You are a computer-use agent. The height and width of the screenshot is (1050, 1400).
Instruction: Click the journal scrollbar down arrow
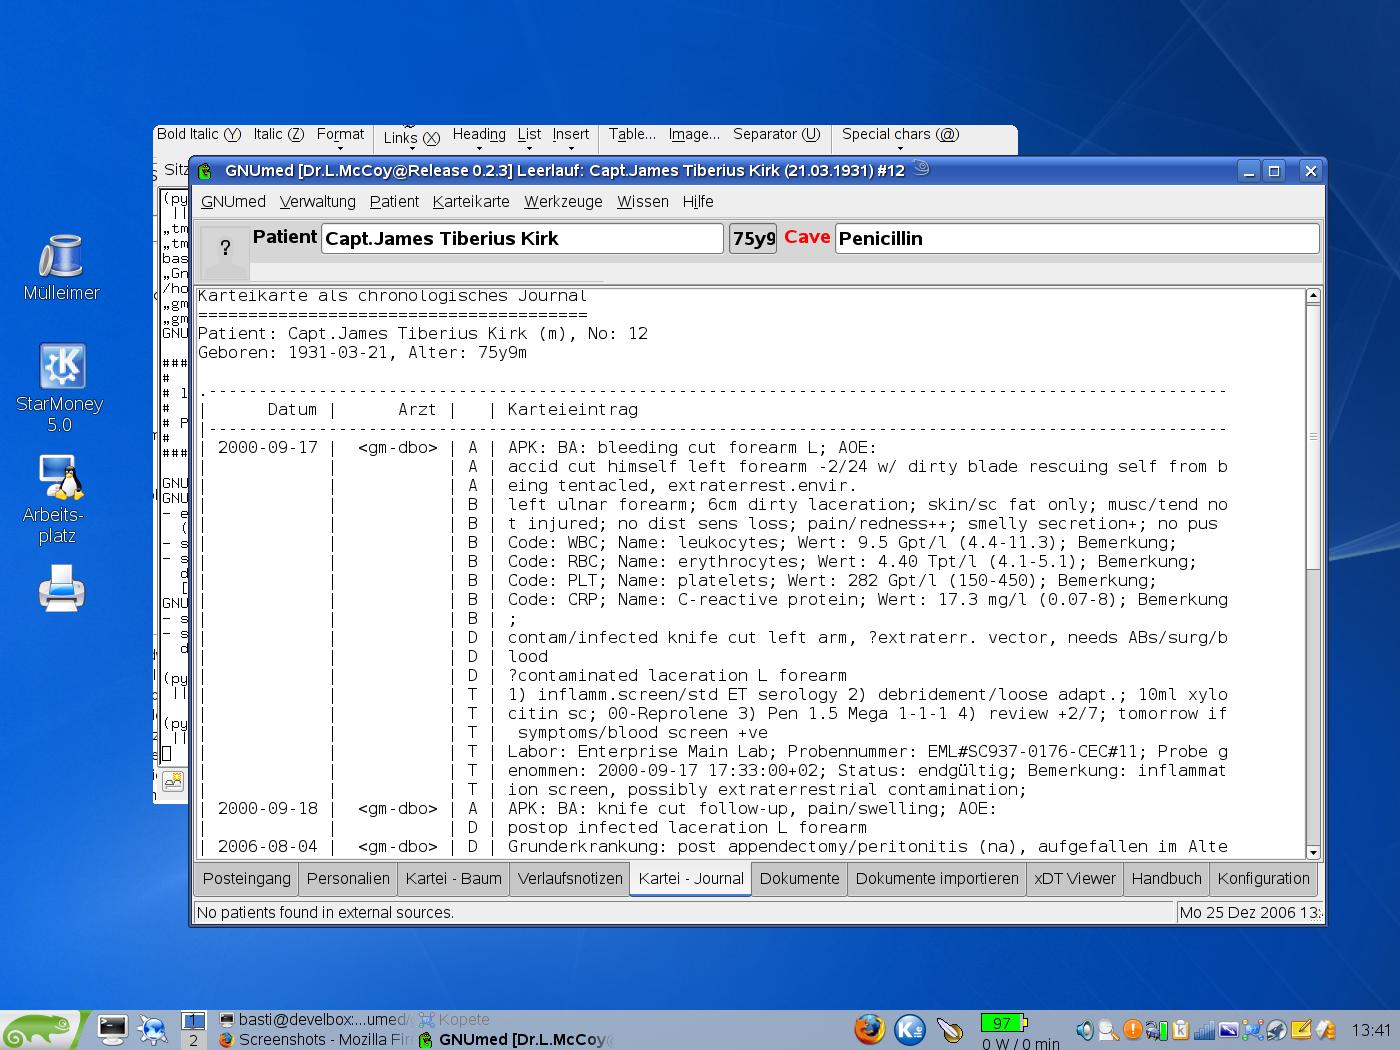[x=1313, y=852]
